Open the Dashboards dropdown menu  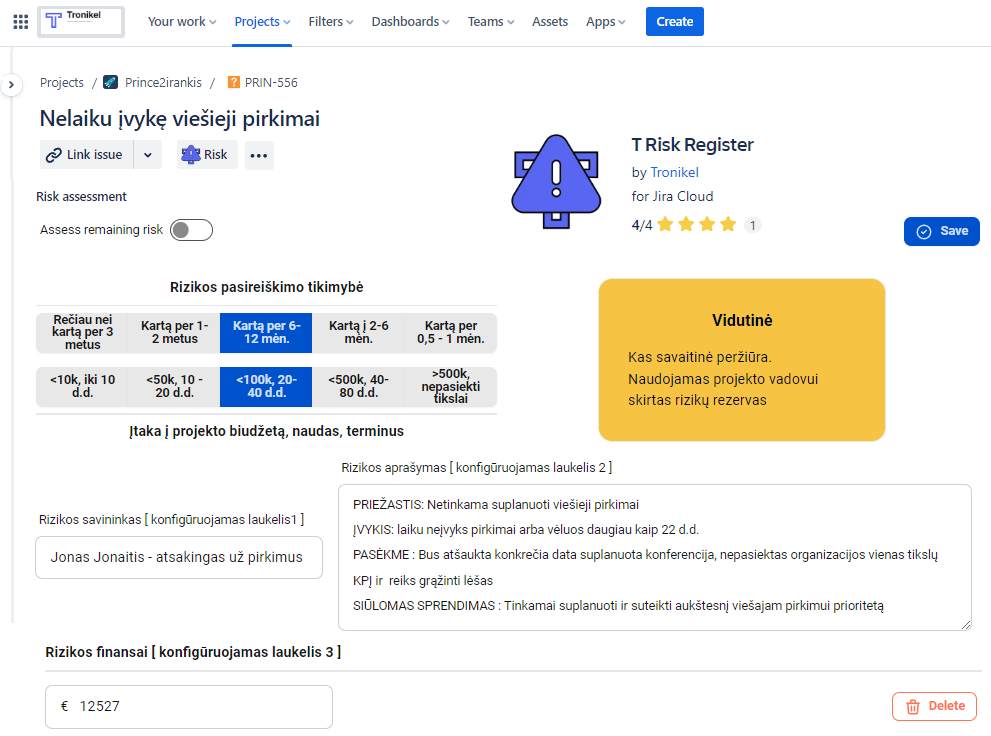click(x=410, y=22)
